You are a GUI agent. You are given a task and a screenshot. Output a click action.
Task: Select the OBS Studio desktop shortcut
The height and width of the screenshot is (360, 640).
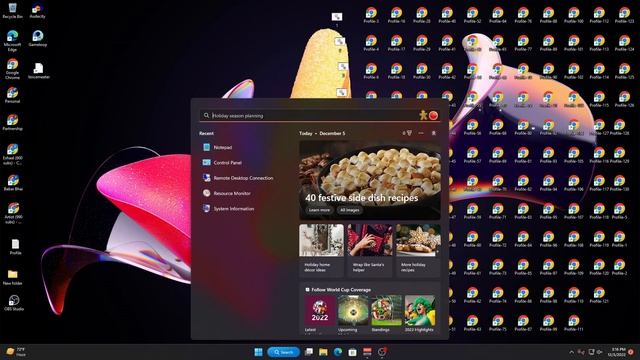coord(14,303)
